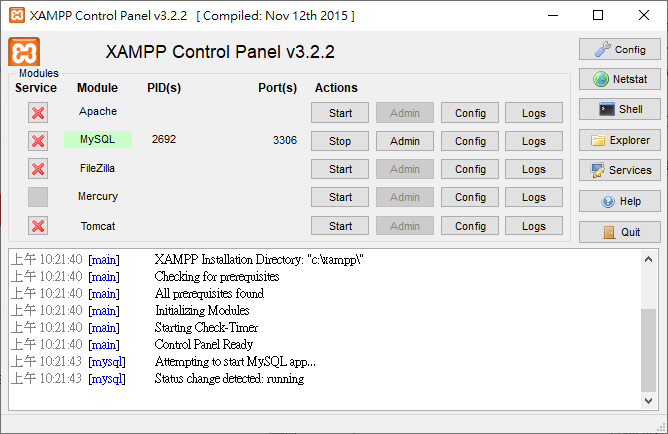Screen dimensions: 668x434
Task: Click the log scrollbar thumb
Action: tap(648, 350)
